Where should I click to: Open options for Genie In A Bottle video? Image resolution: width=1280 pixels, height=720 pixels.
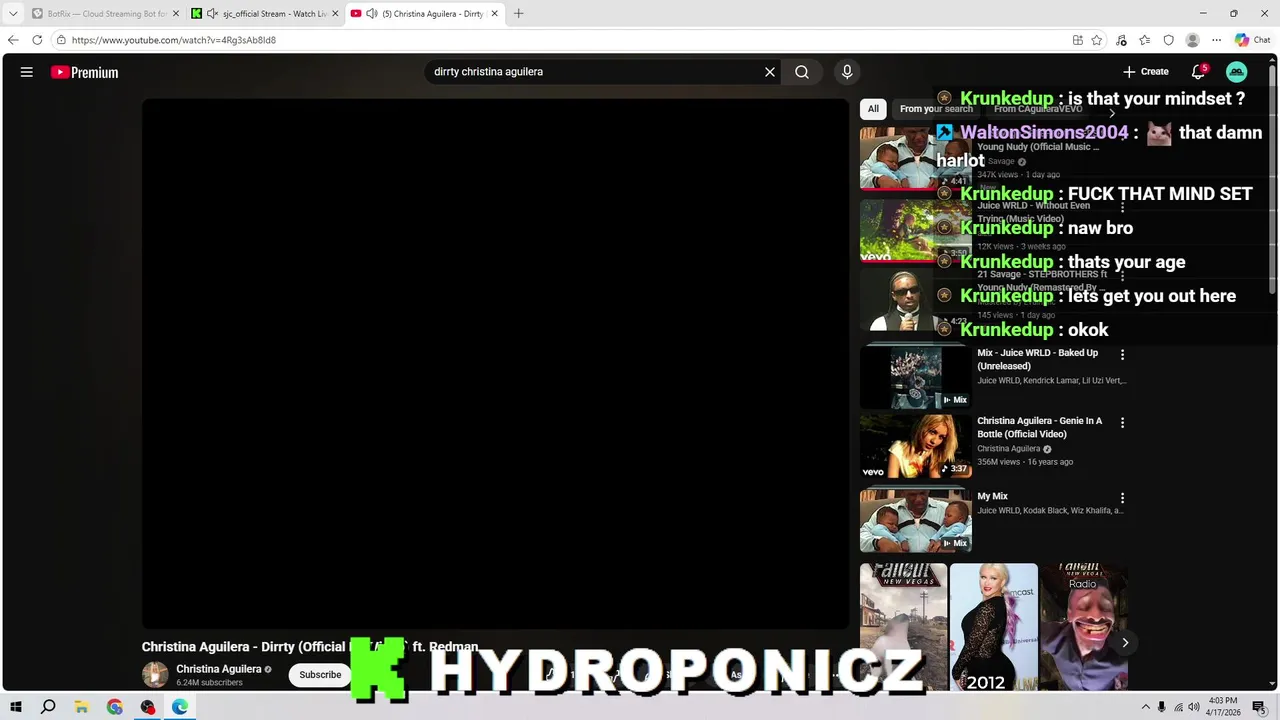point(1122,423)
